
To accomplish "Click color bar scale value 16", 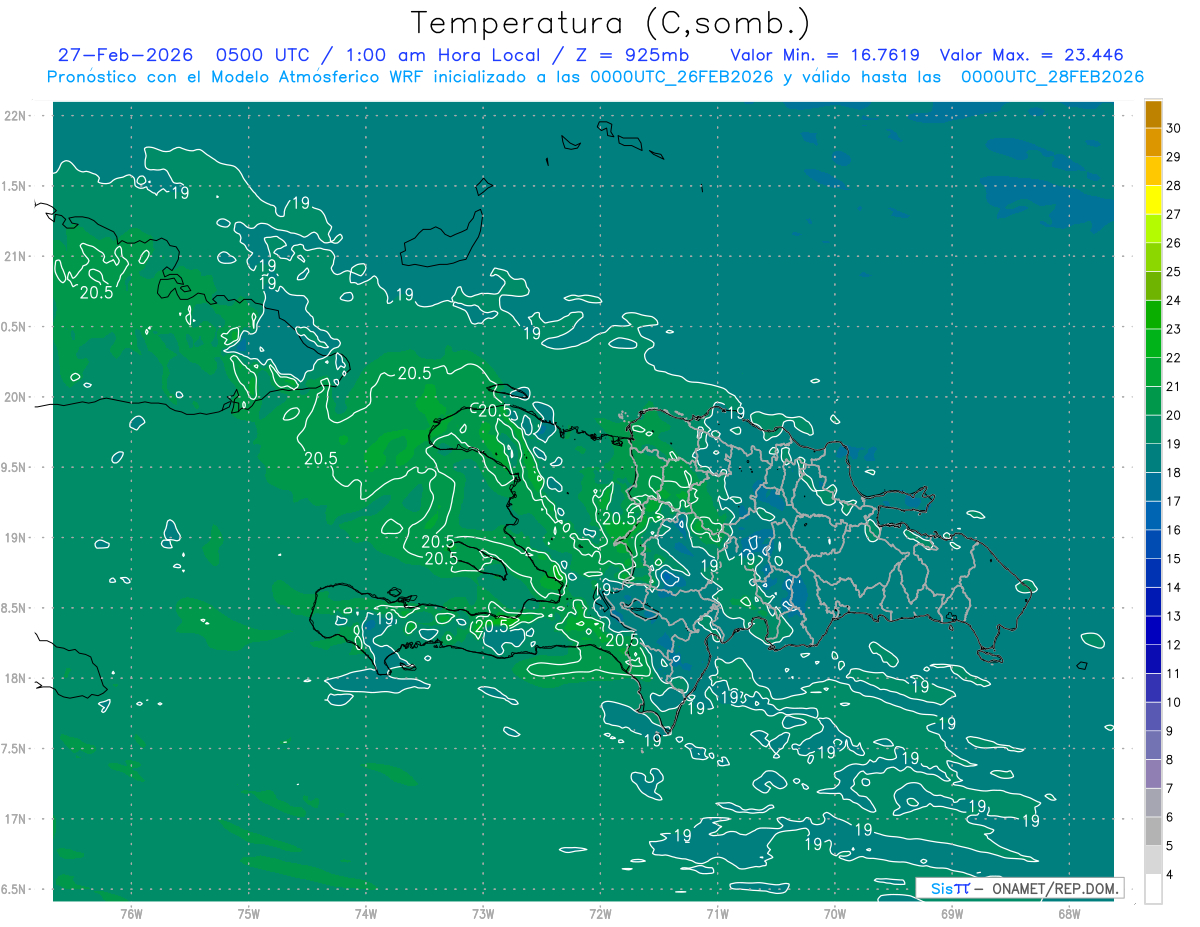I will coord(1174,530).
